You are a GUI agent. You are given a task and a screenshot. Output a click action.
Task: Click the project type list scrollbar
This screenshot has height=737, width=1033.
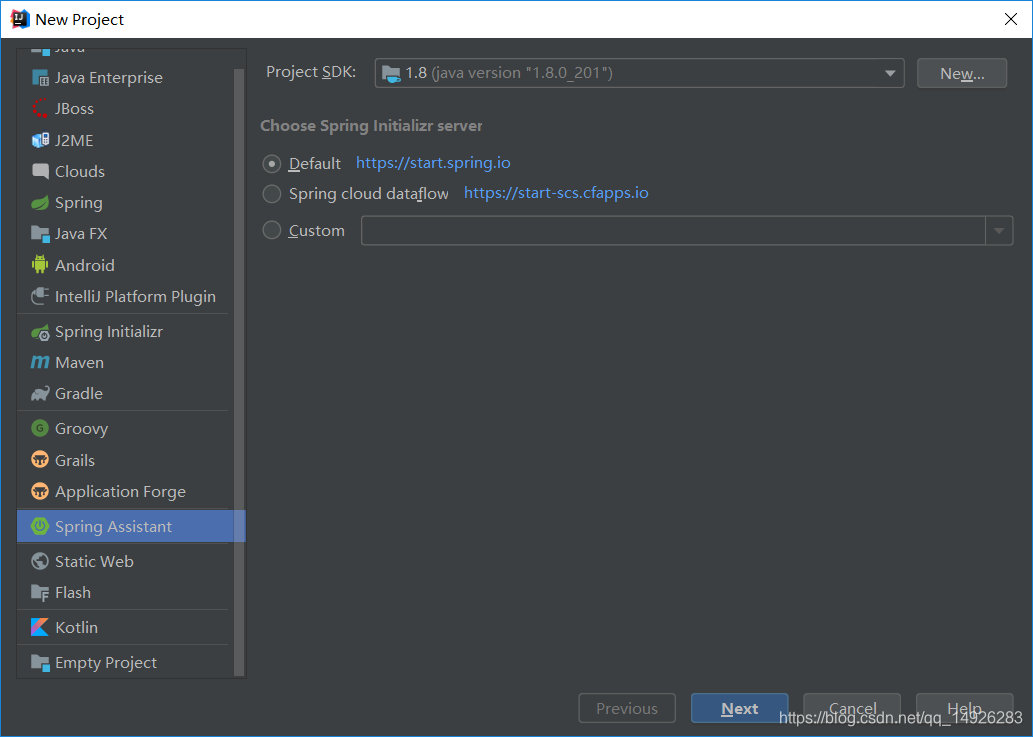coord(239,372)
